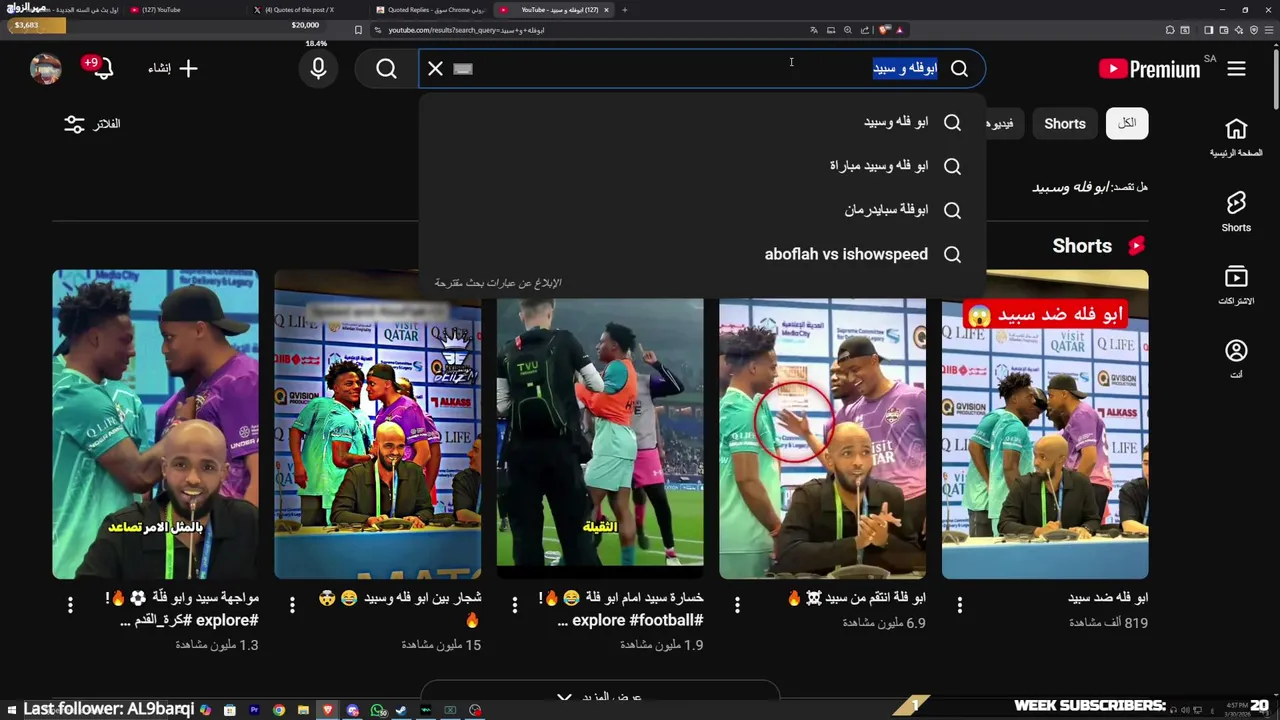Open the browser wallet icon

click(1224, 30)
